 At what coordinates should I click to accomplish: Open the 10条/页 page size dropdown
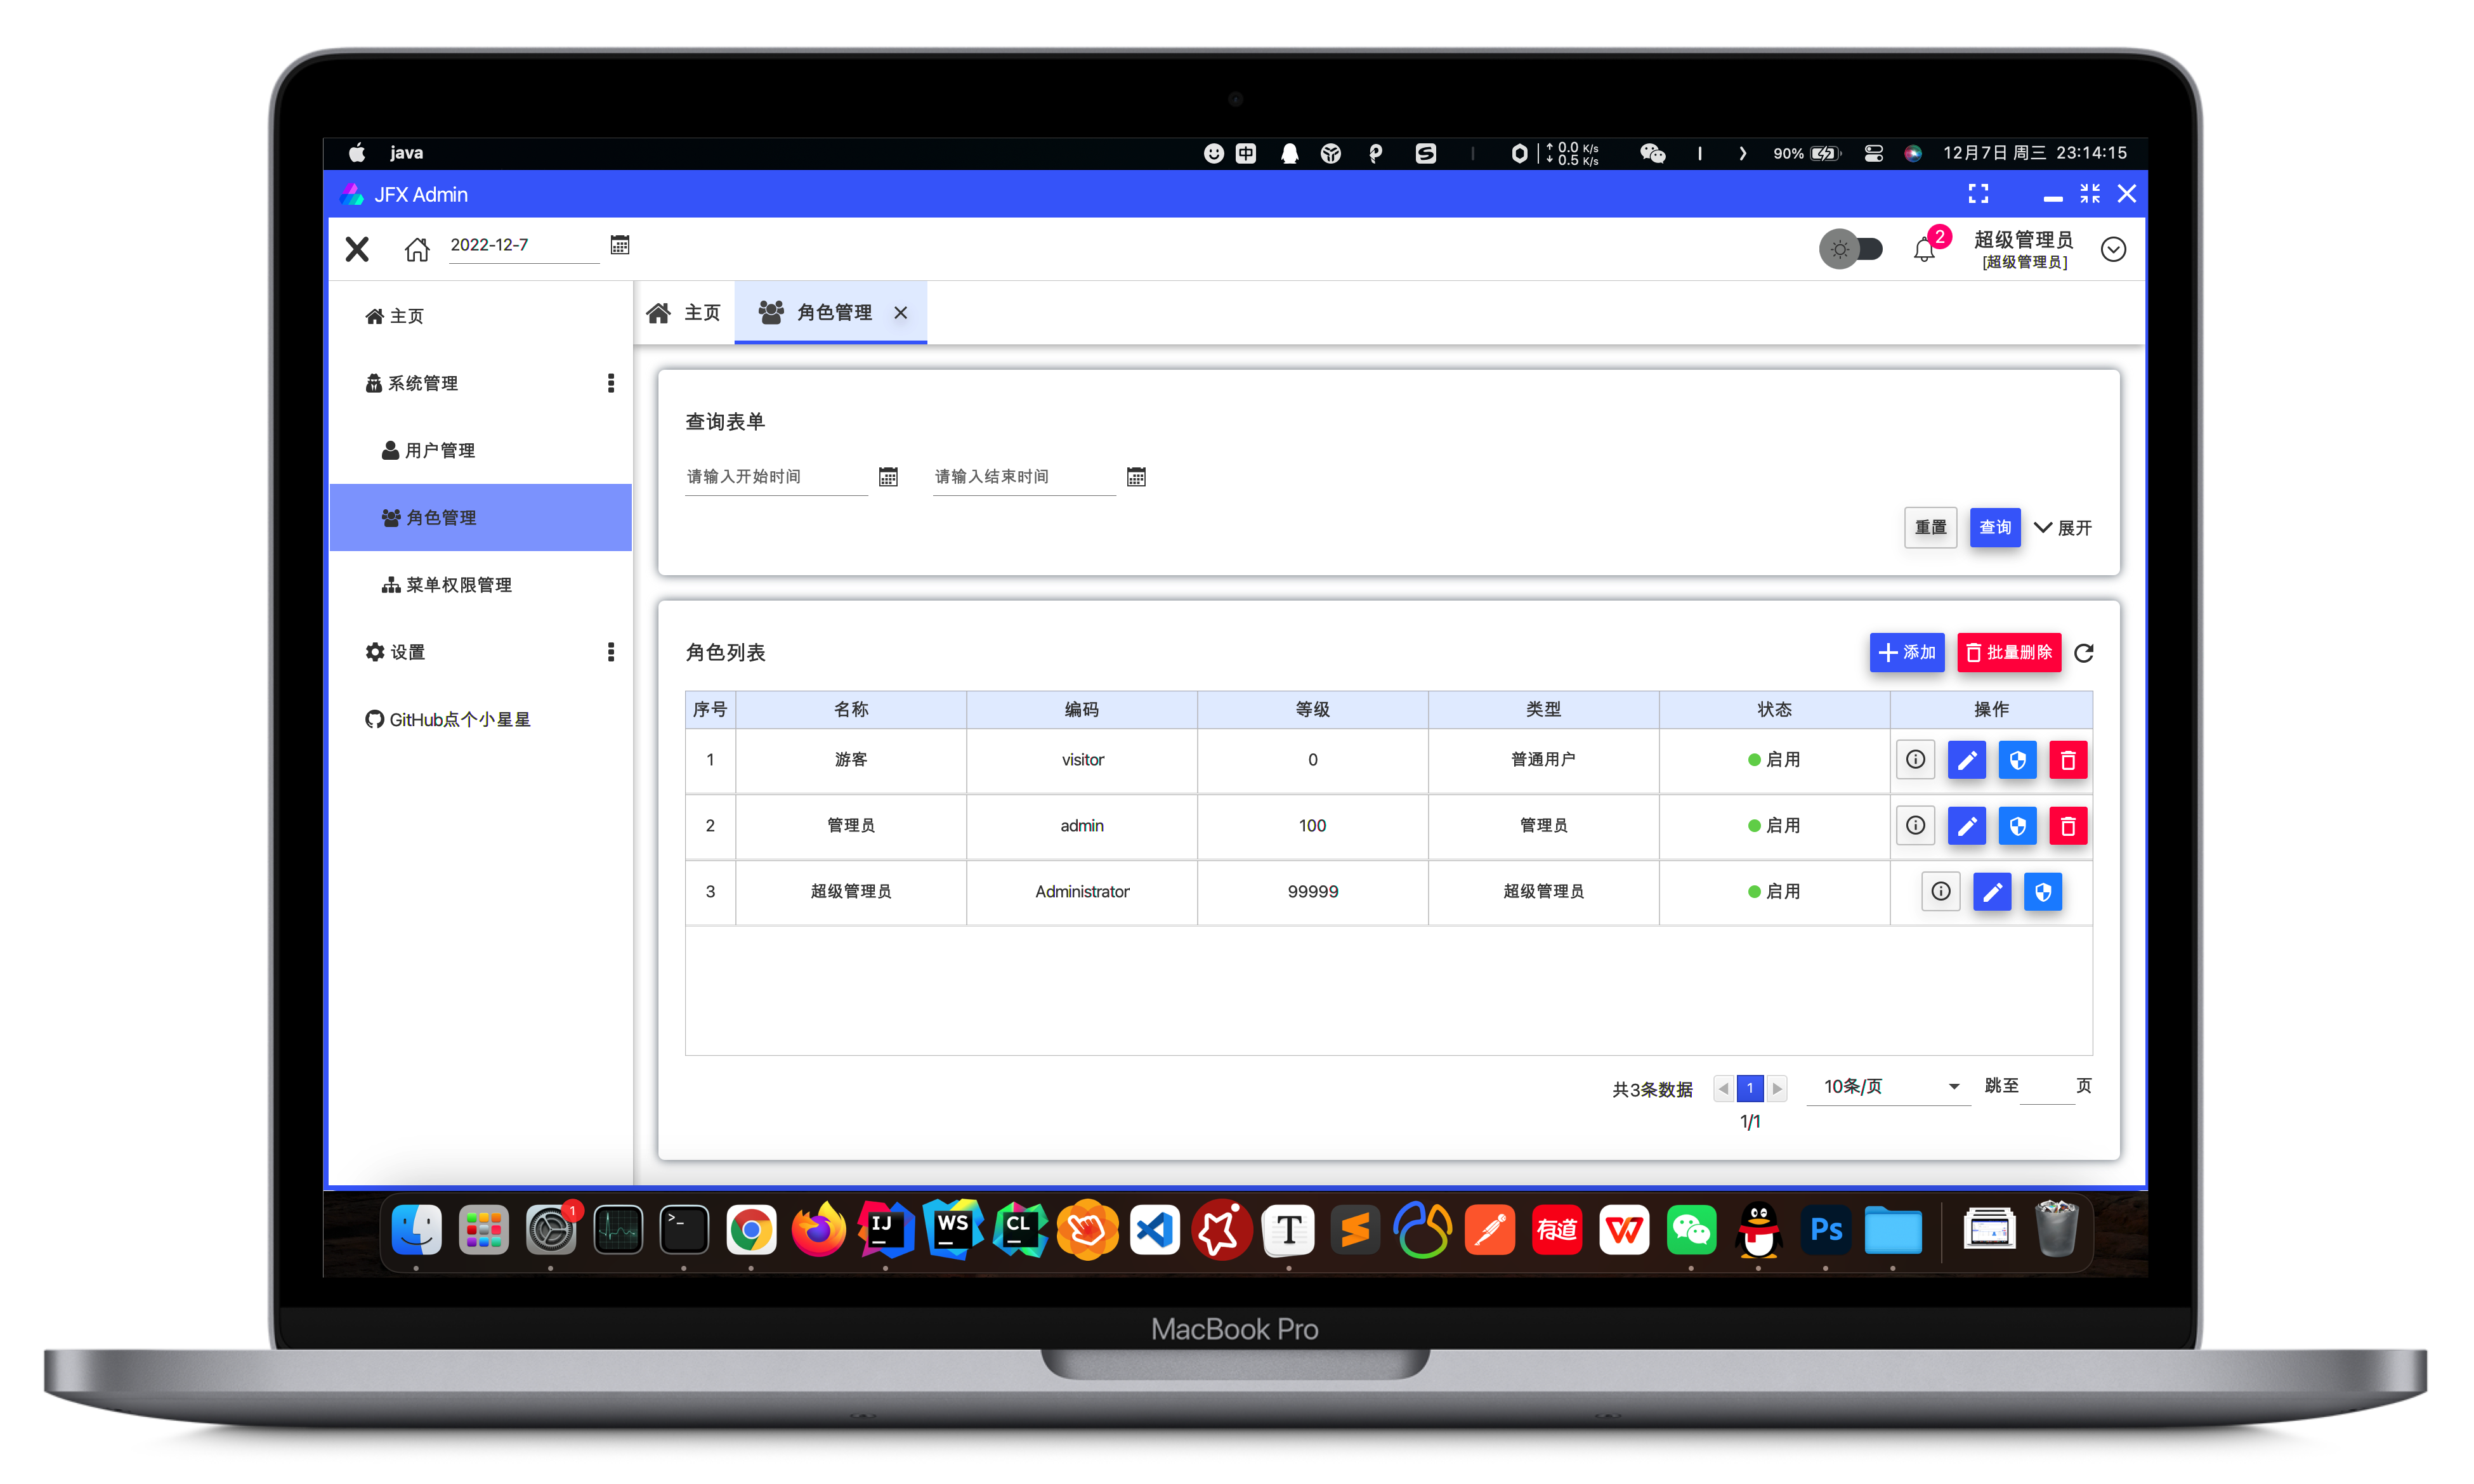tap(1888, 1086)
